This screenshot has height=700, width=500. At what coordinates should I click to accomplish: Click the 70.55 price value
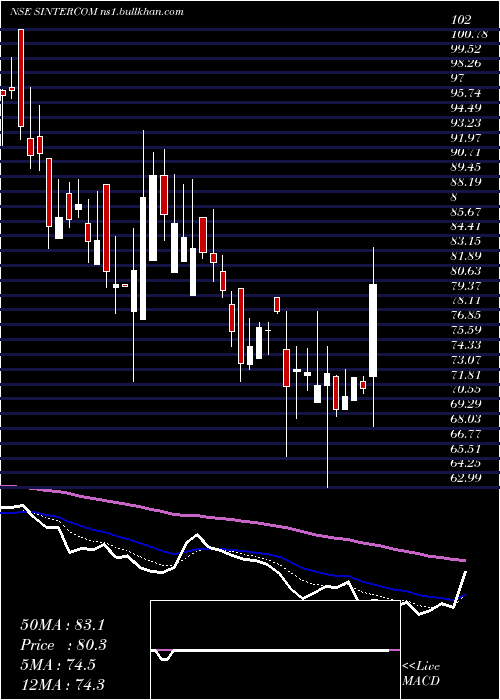[466, 389]
